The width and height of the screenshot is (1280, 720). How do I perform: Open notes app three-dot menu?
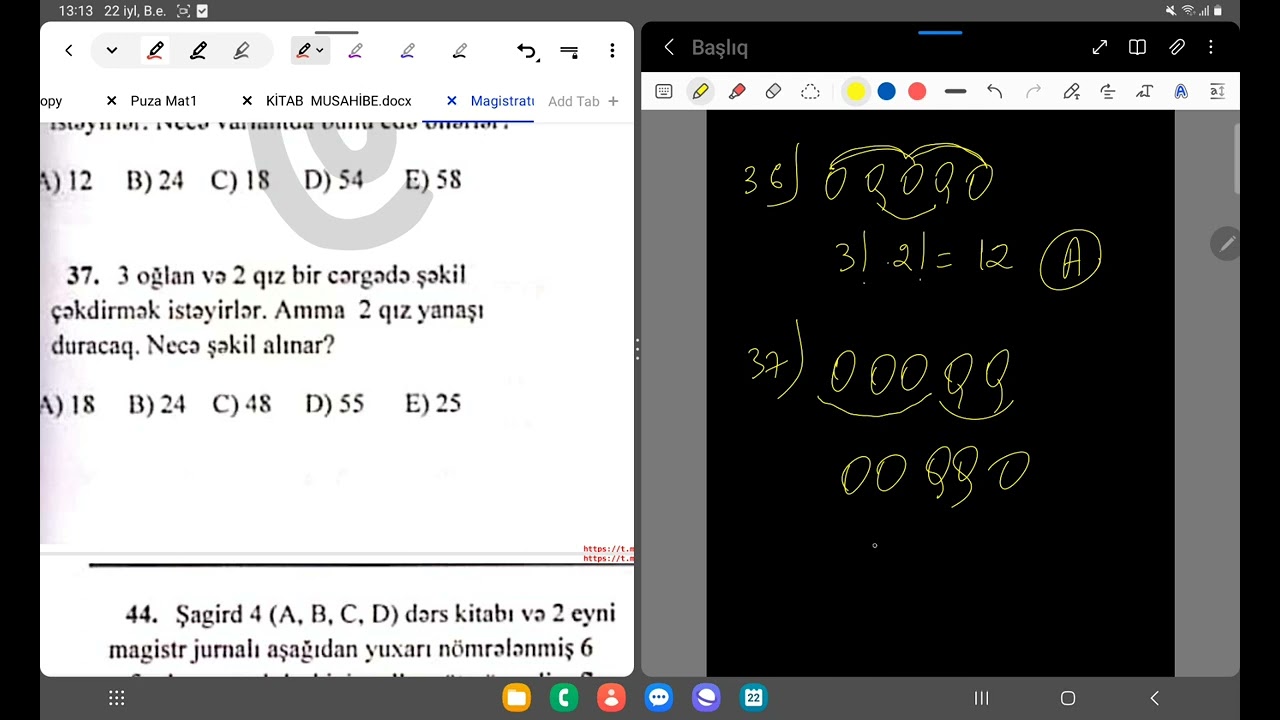(1211, 47)
